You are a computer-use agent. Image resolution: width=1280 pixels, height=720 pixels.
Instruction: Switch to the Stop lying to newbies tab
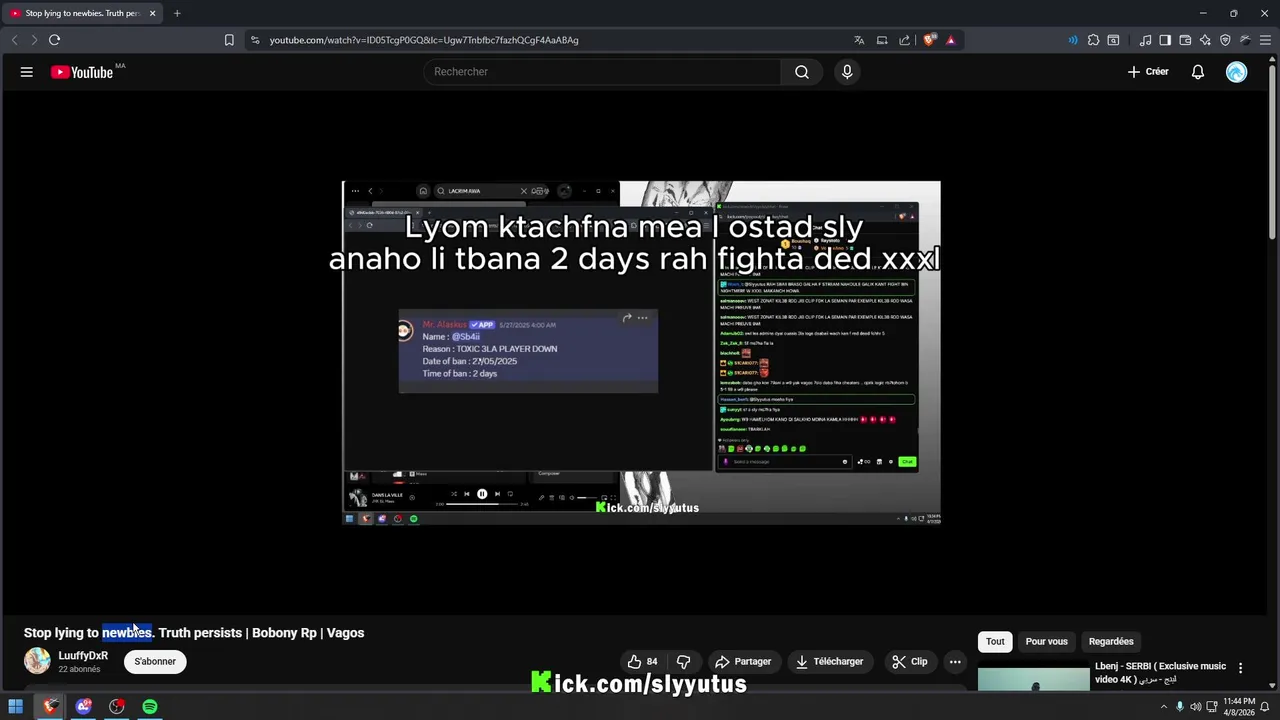[x=82, y=13]
